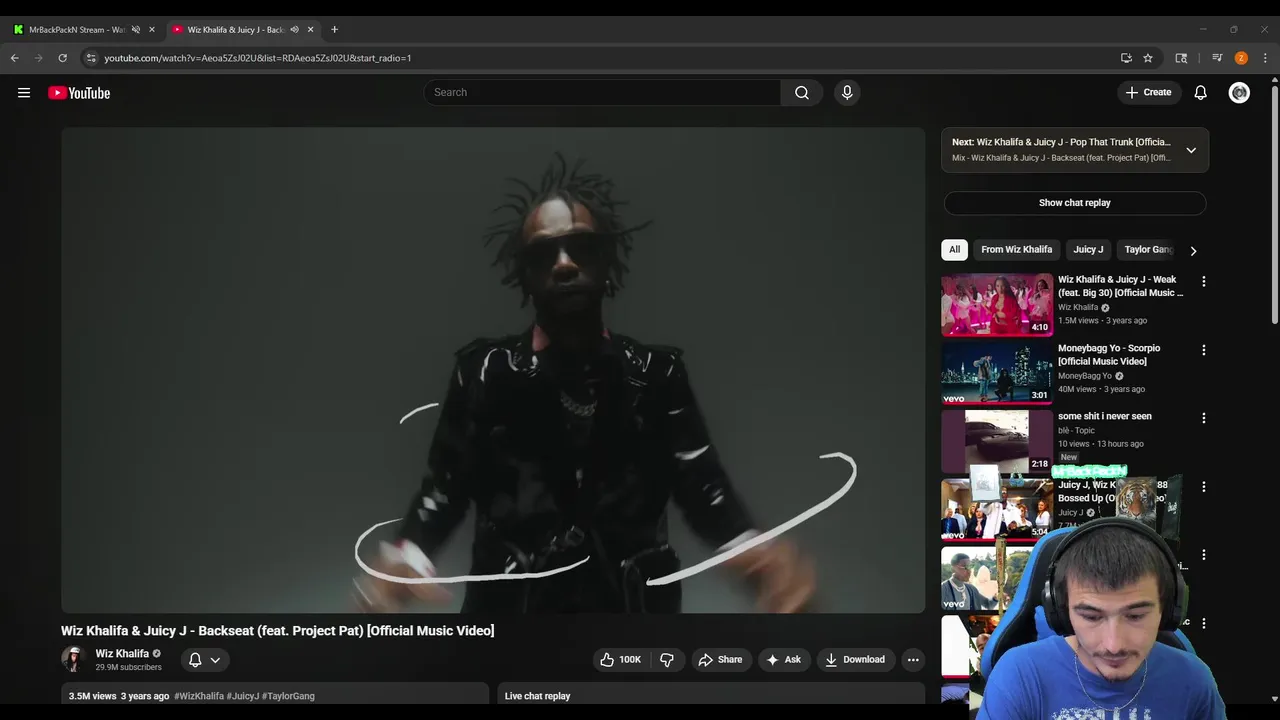Click the Live chat replay header
This screenshot has height=720, width=1280.
[537, 696]
